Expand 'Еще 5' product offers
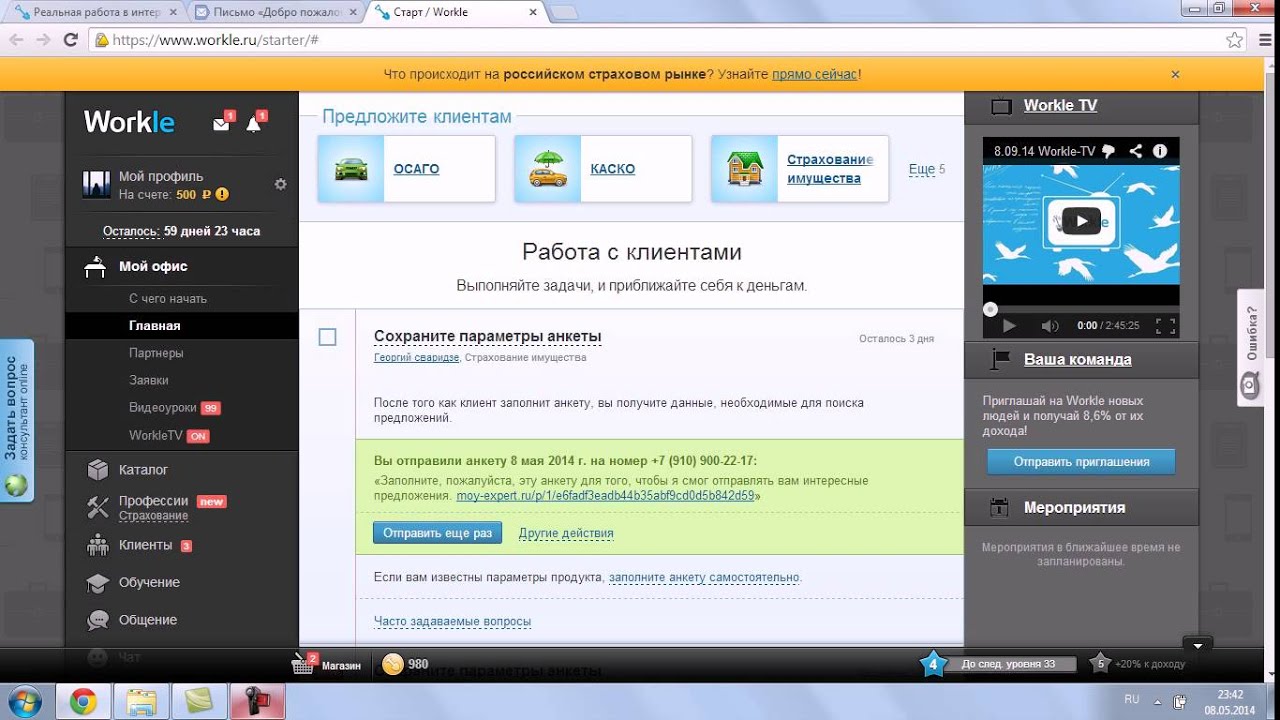This screenshot has height=720, width=1280. click(x=926, y=169)
